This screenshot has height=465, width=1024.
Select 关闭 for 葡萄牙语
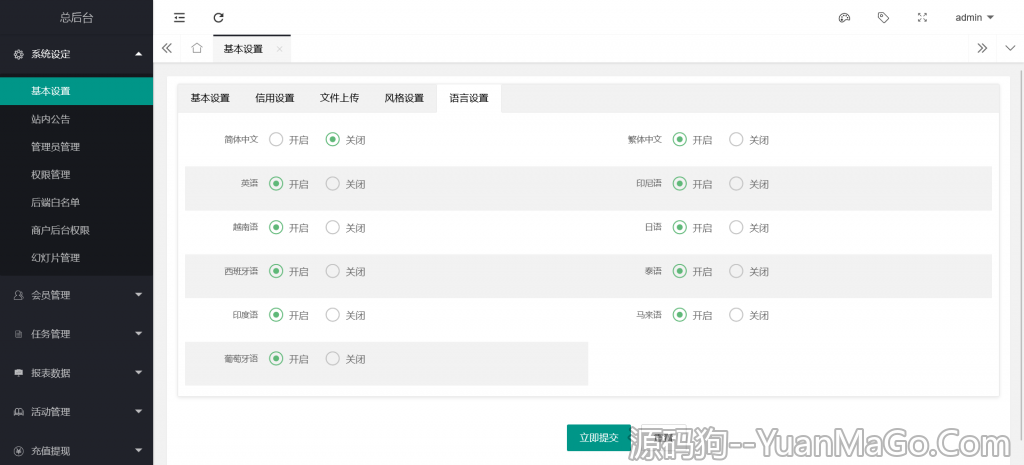[345, 359]
